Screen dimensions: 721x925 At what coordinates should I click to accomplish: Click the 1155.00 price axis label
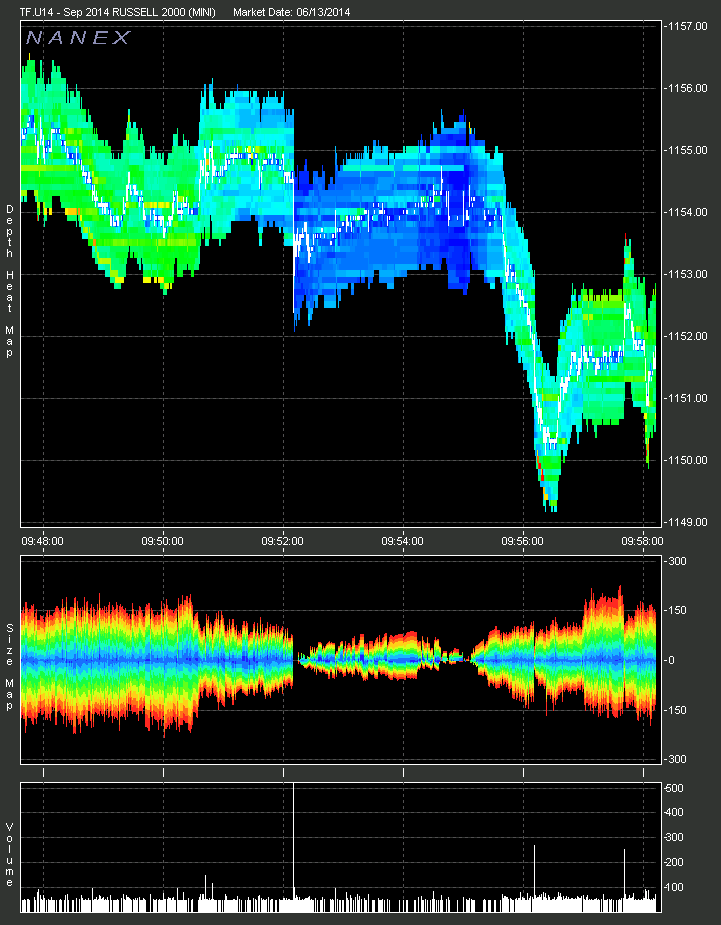[x=687, y=150]
